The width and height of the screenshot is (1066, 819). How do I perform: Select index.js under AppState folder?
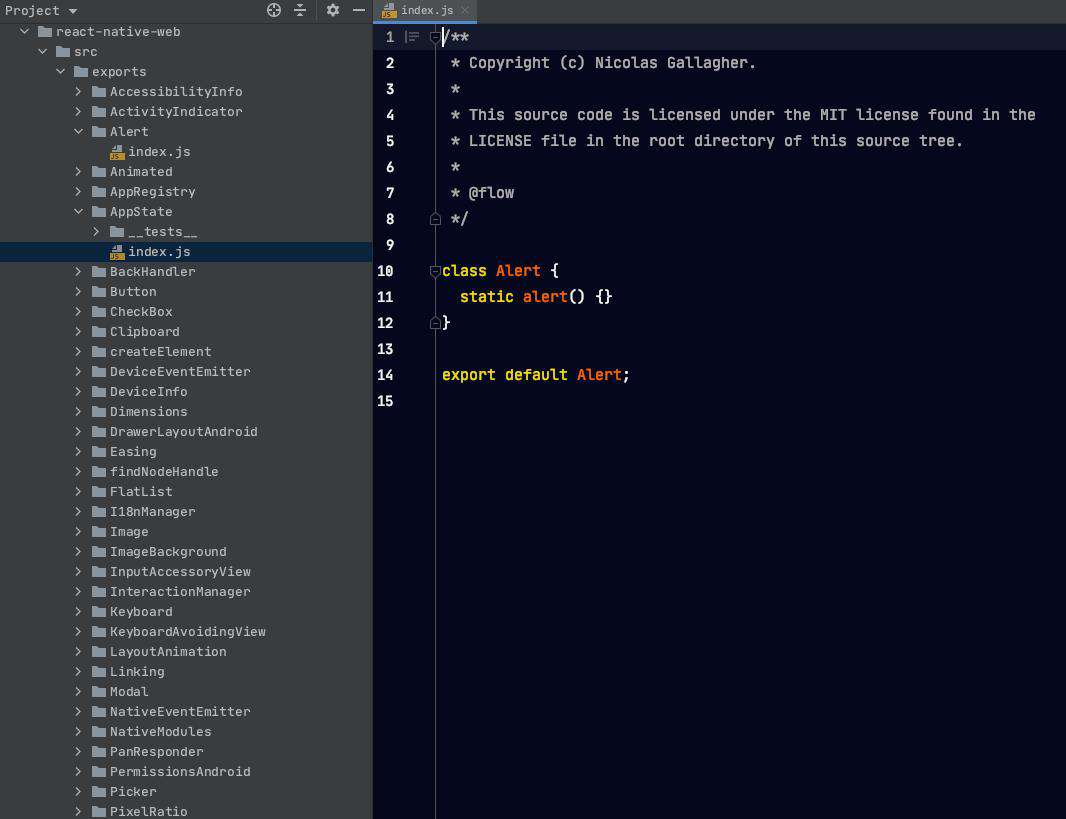[159, 251]
